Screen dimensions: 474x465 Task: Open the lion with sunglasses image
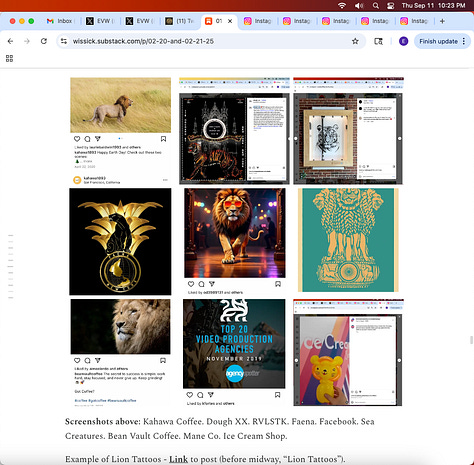235,233
